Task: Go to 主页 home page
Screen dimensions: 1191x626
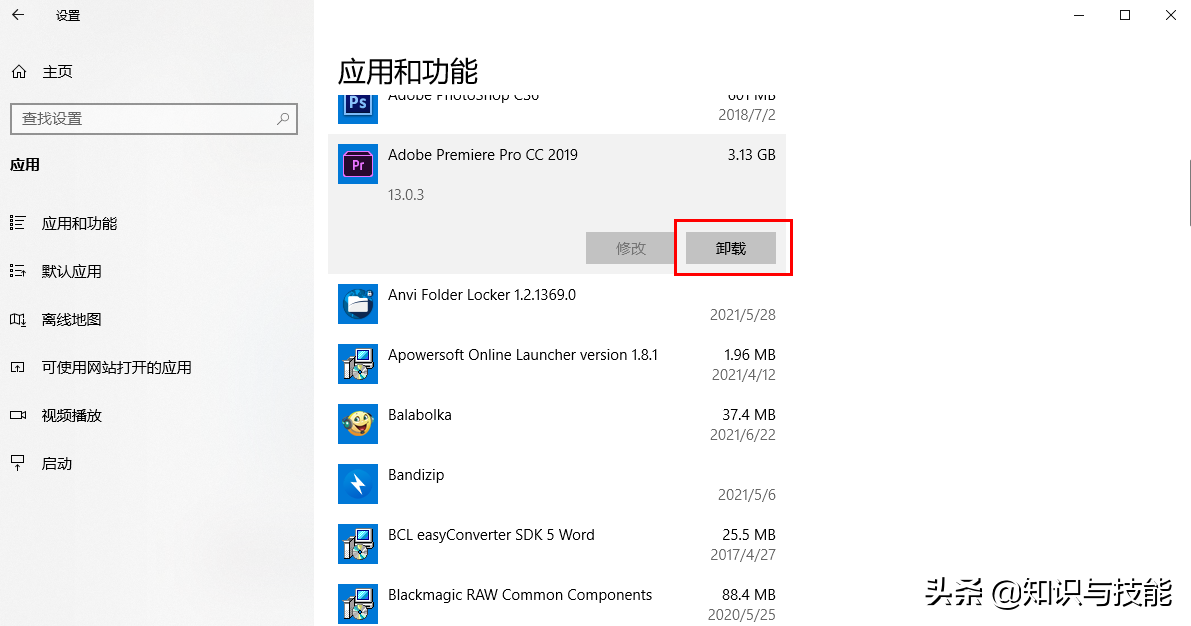Action: (x=57, y=72)
